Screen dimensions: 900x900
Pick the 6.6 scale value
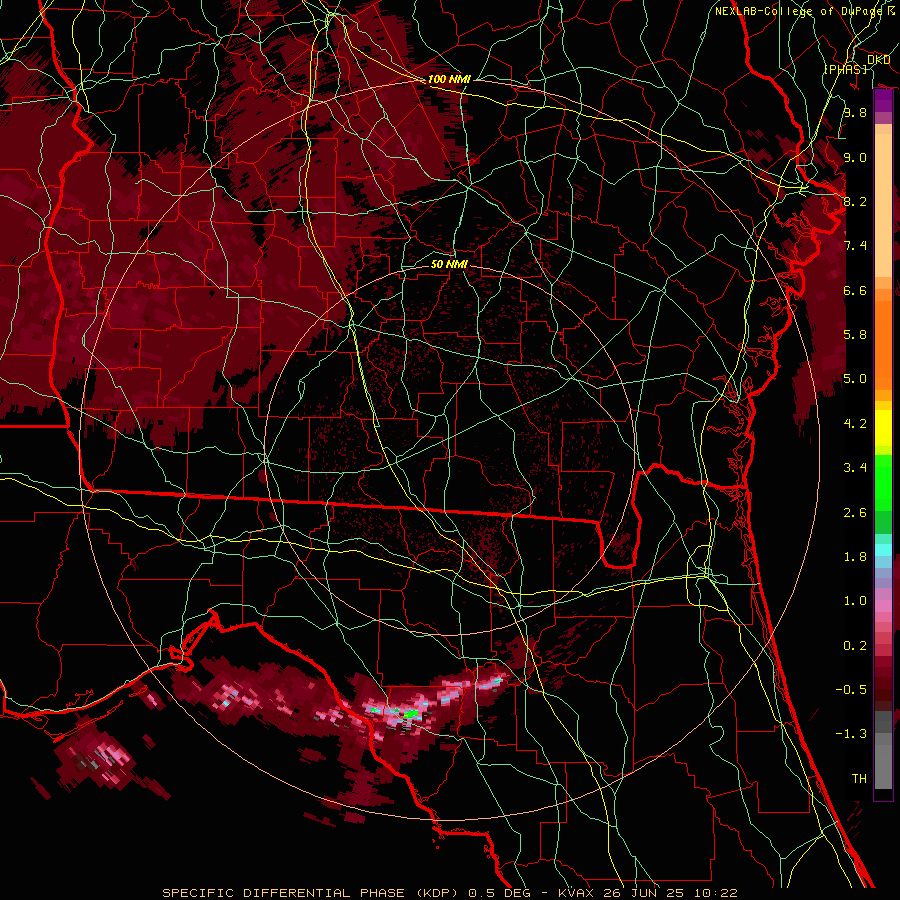point(855,290)
